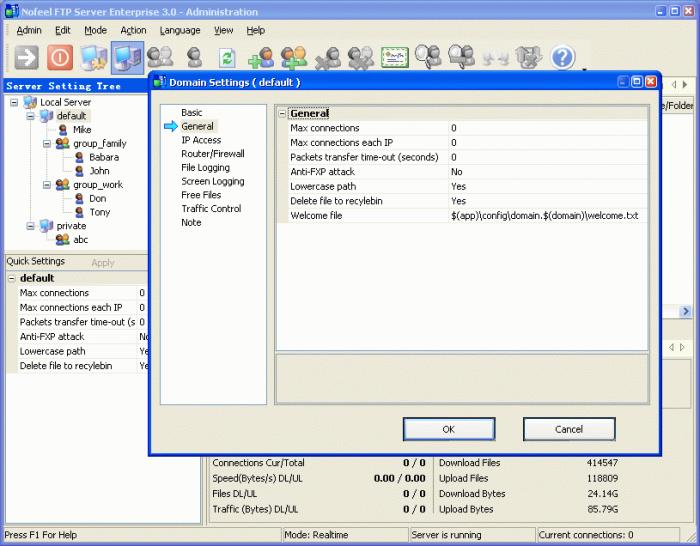700x546 pixels.
Task: Click the green refresh document icon
Action: [227, 58]
